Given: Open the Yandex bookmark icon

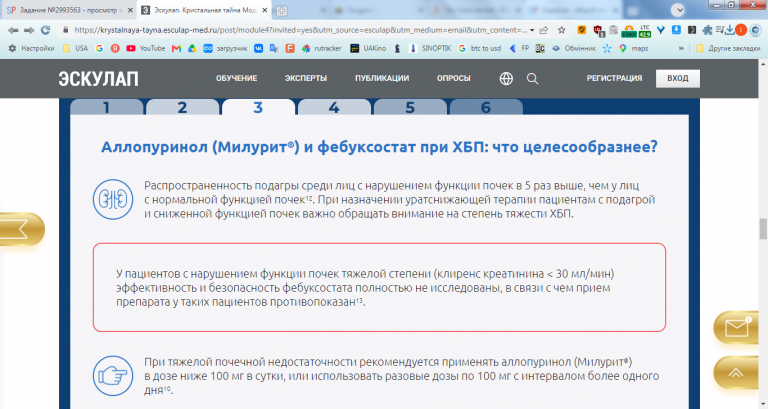Looking at the screenshot, I should [115, 48].
